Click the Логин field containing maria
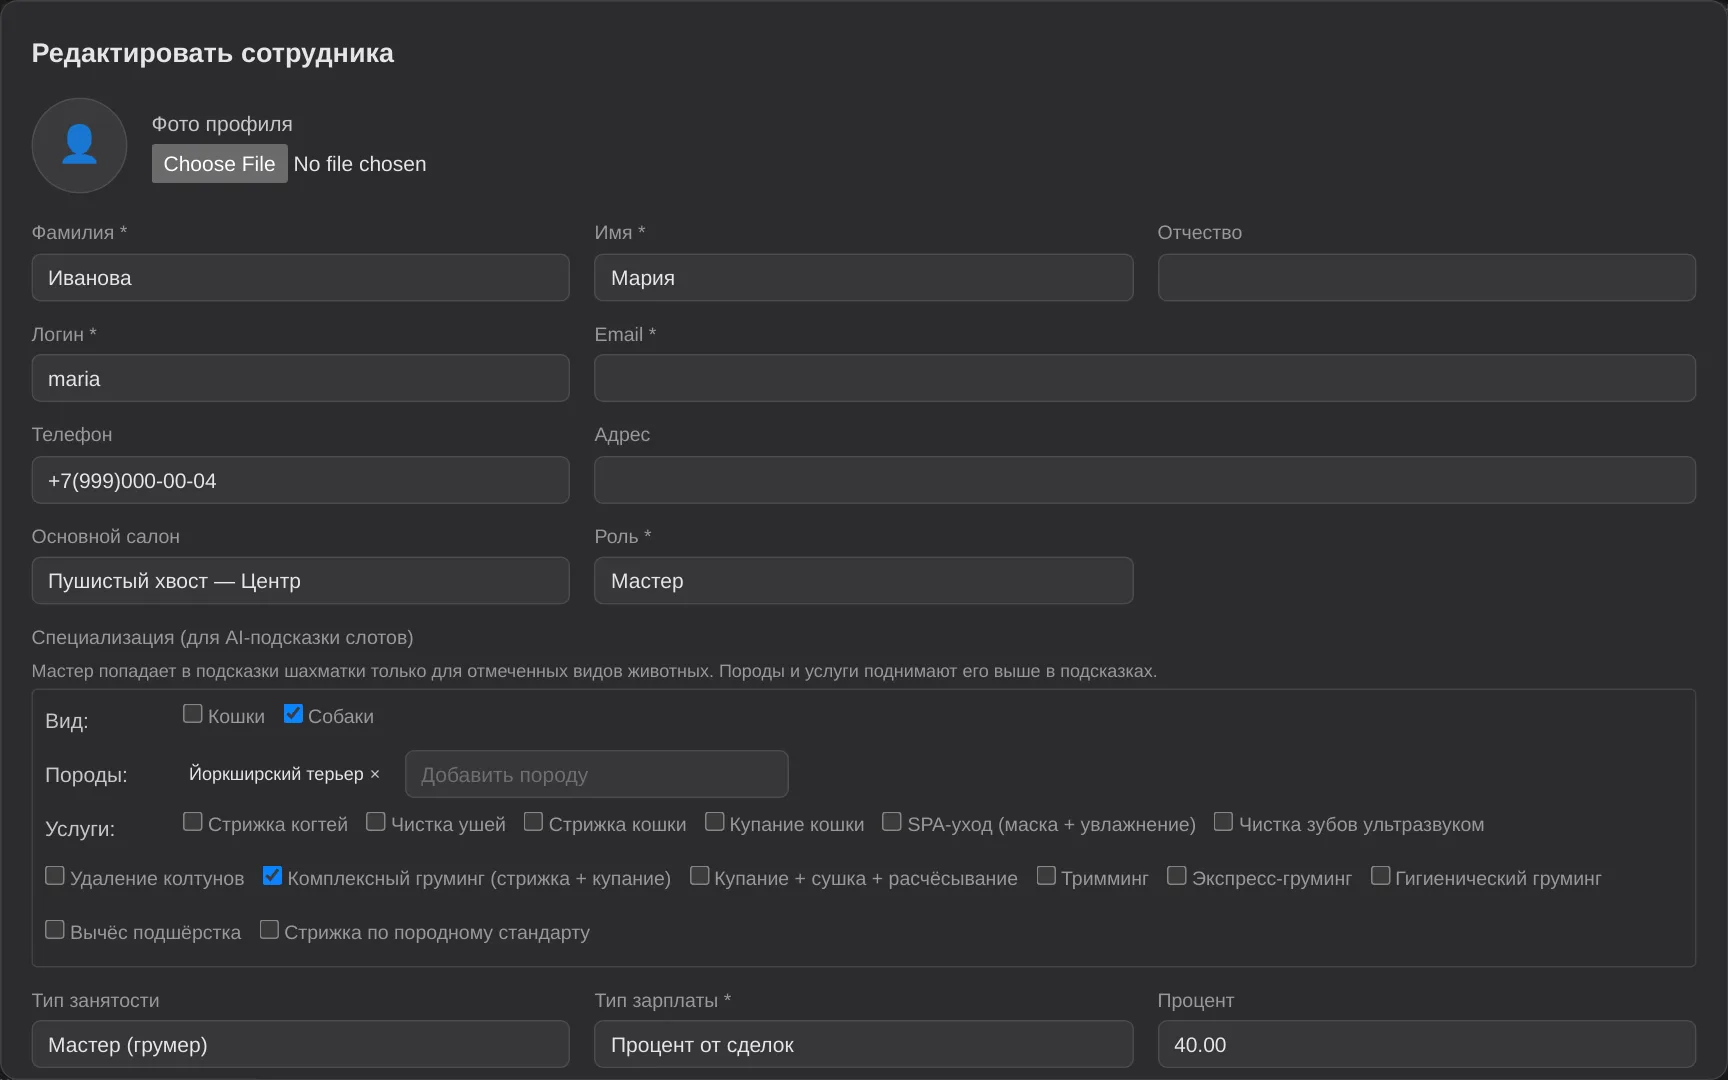The image size is (1728, 1080). tap(300, 379)
